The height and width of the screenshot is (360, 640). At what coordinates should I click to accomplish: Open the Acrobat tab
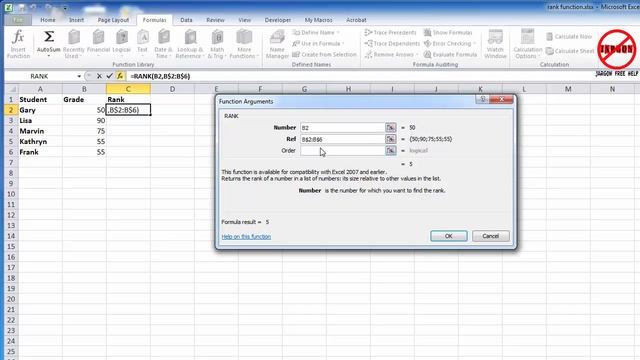point(356,20)
